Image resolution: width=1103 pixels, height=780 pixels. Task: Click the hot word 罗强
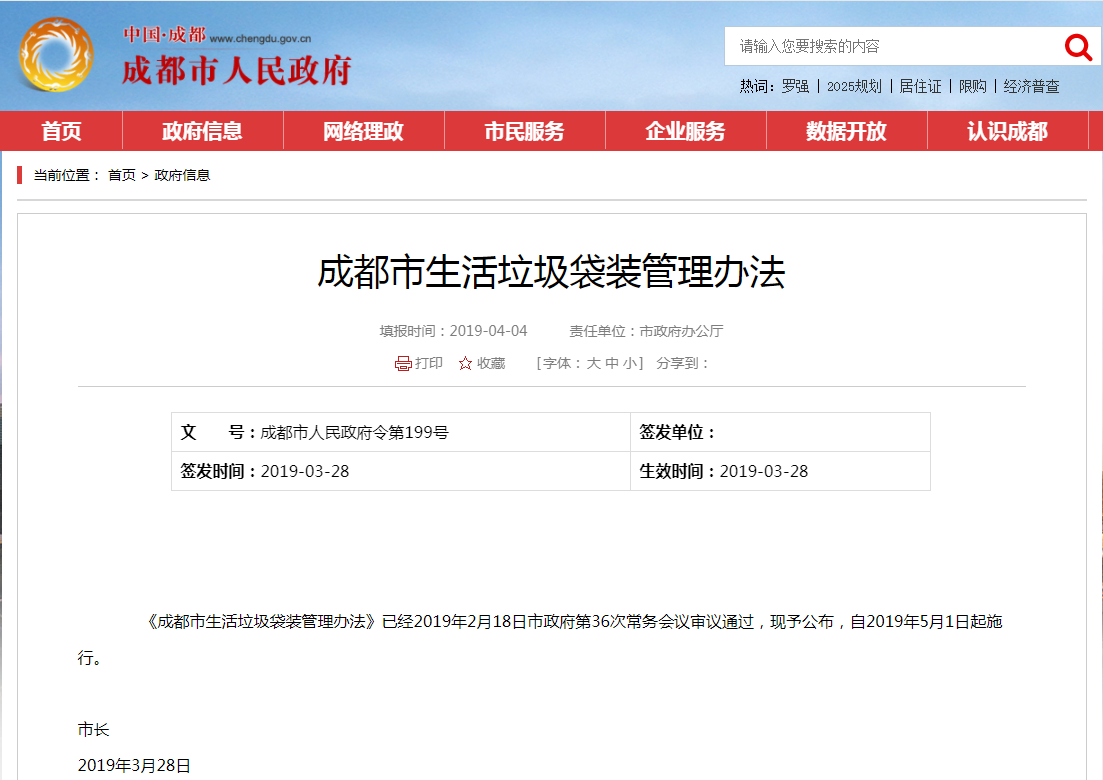pyautogui.click(x=795, y=87)
